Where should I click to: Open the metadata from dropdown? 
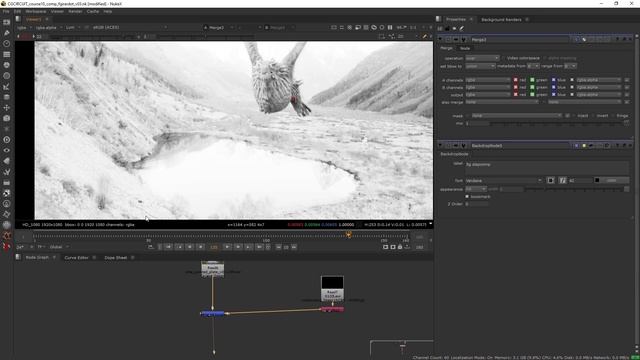tap(533, 66)
